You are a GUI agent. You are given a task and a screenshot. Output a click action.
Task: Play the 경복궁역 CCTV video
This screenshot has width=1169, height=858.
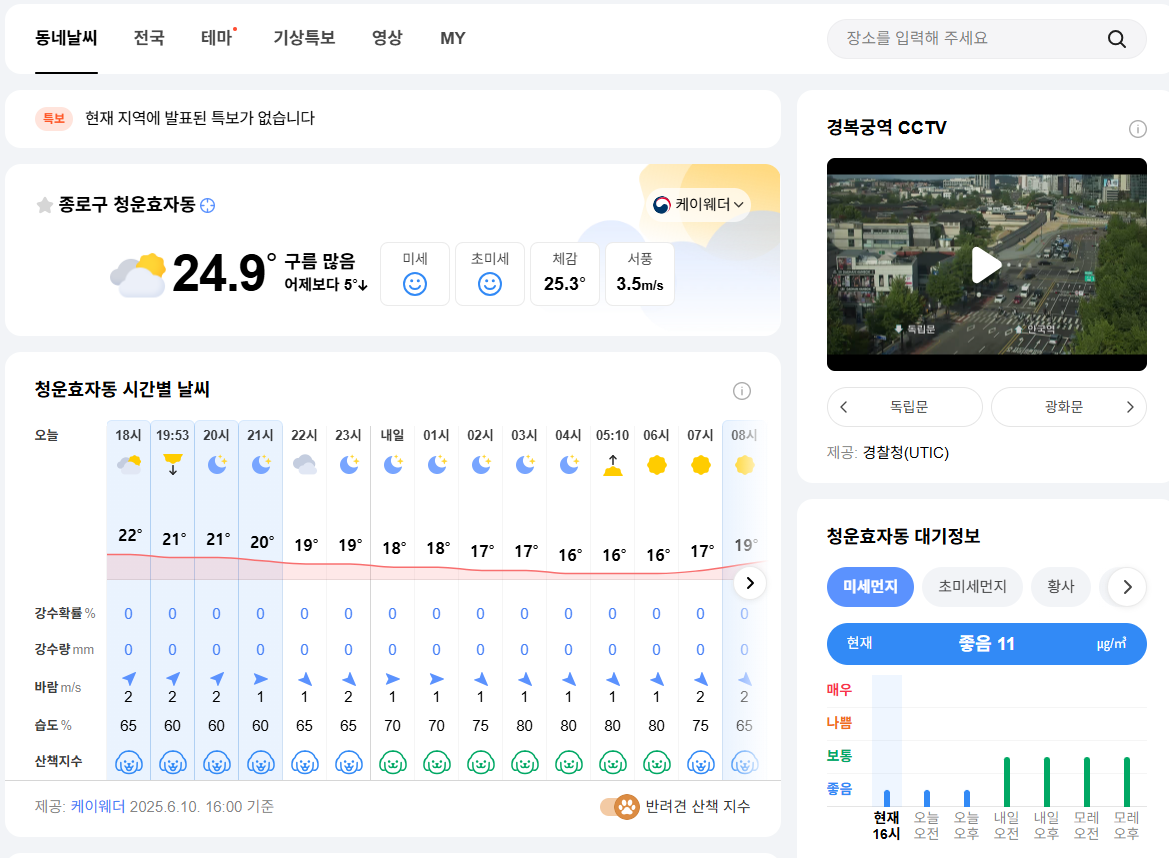click(x=986, y=265)
